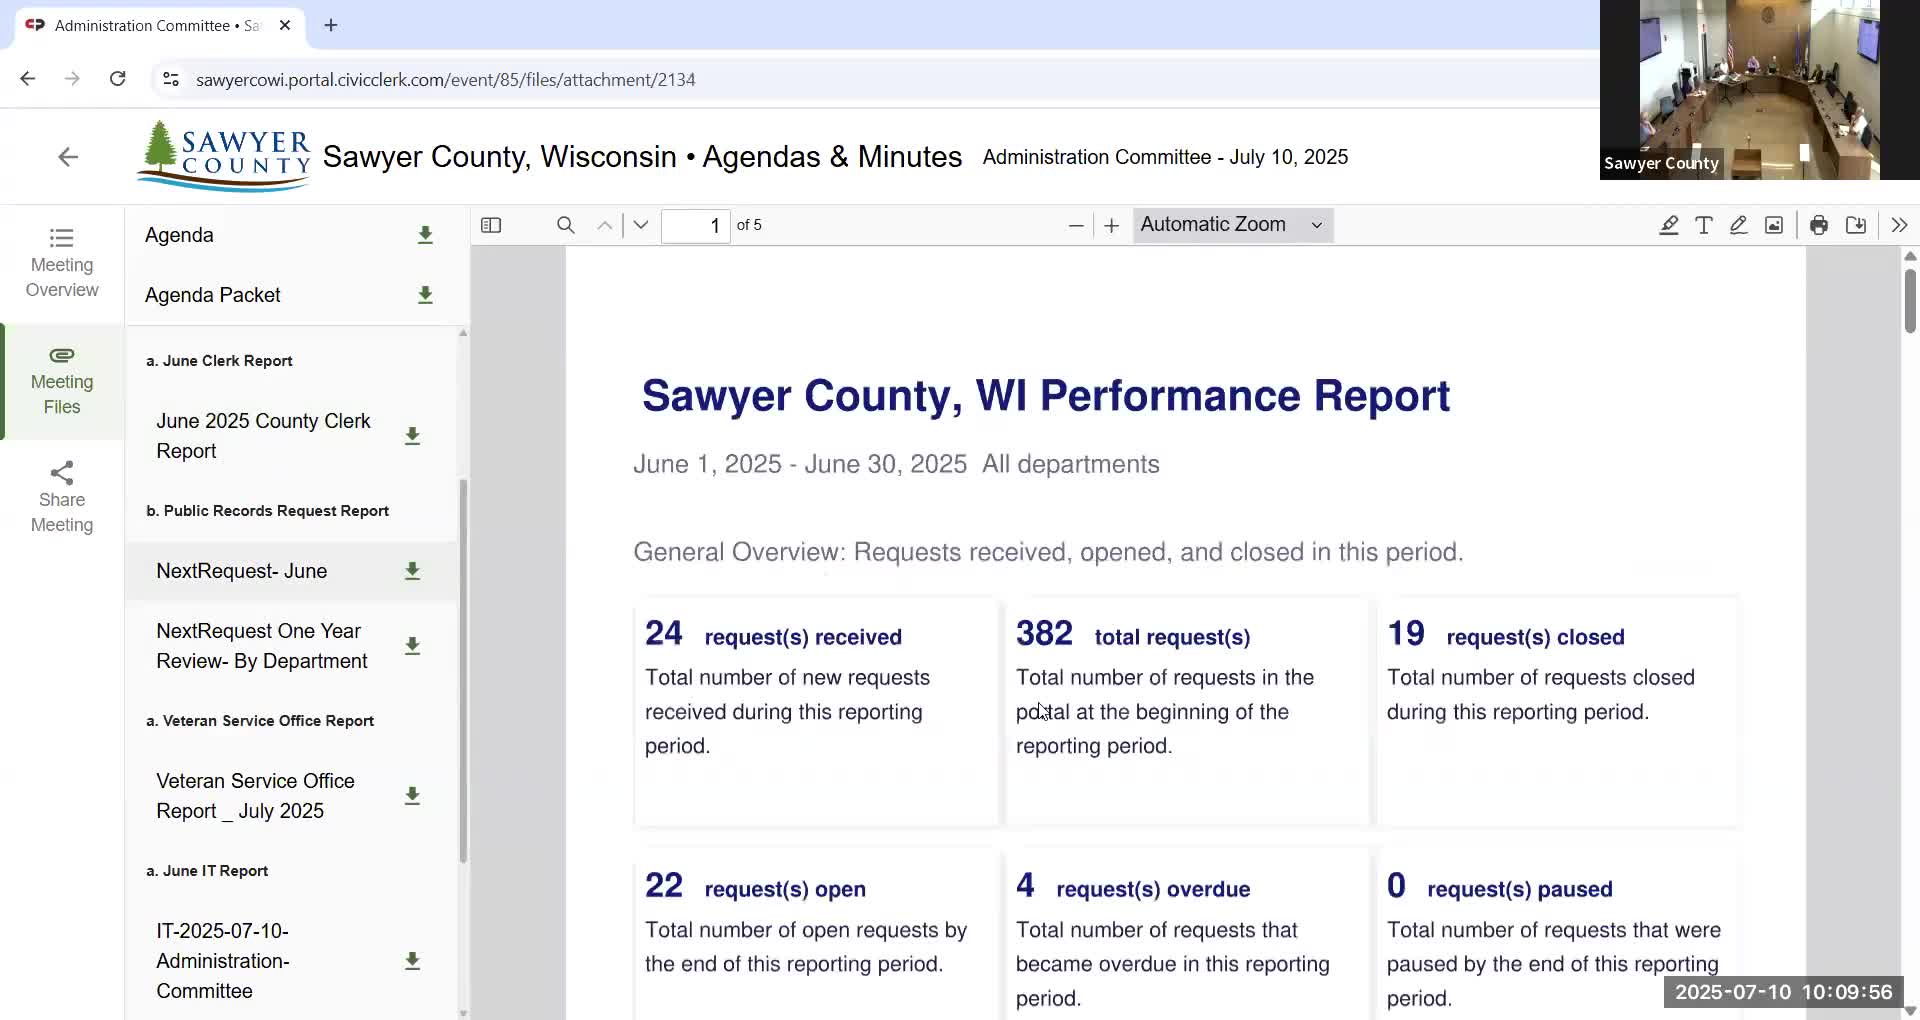1920x1020 pixels.
Task: Open IT-2025-07-10-Administration-Committee file
Action: pyautogui.click(x=223, y=961)
